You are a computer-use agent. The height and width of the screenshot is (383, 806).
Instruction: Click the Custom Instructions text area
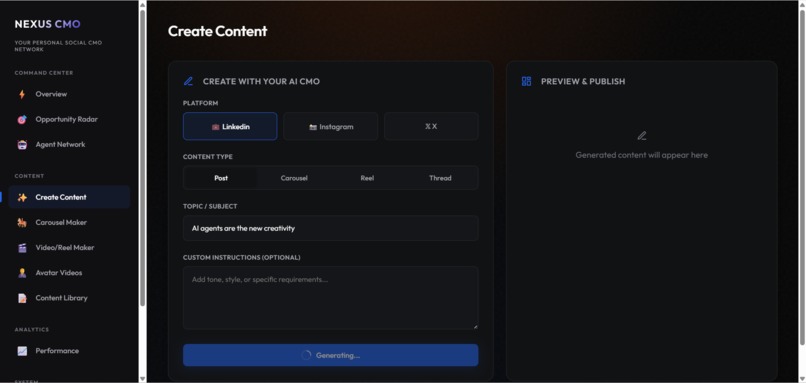pos(331,298)
